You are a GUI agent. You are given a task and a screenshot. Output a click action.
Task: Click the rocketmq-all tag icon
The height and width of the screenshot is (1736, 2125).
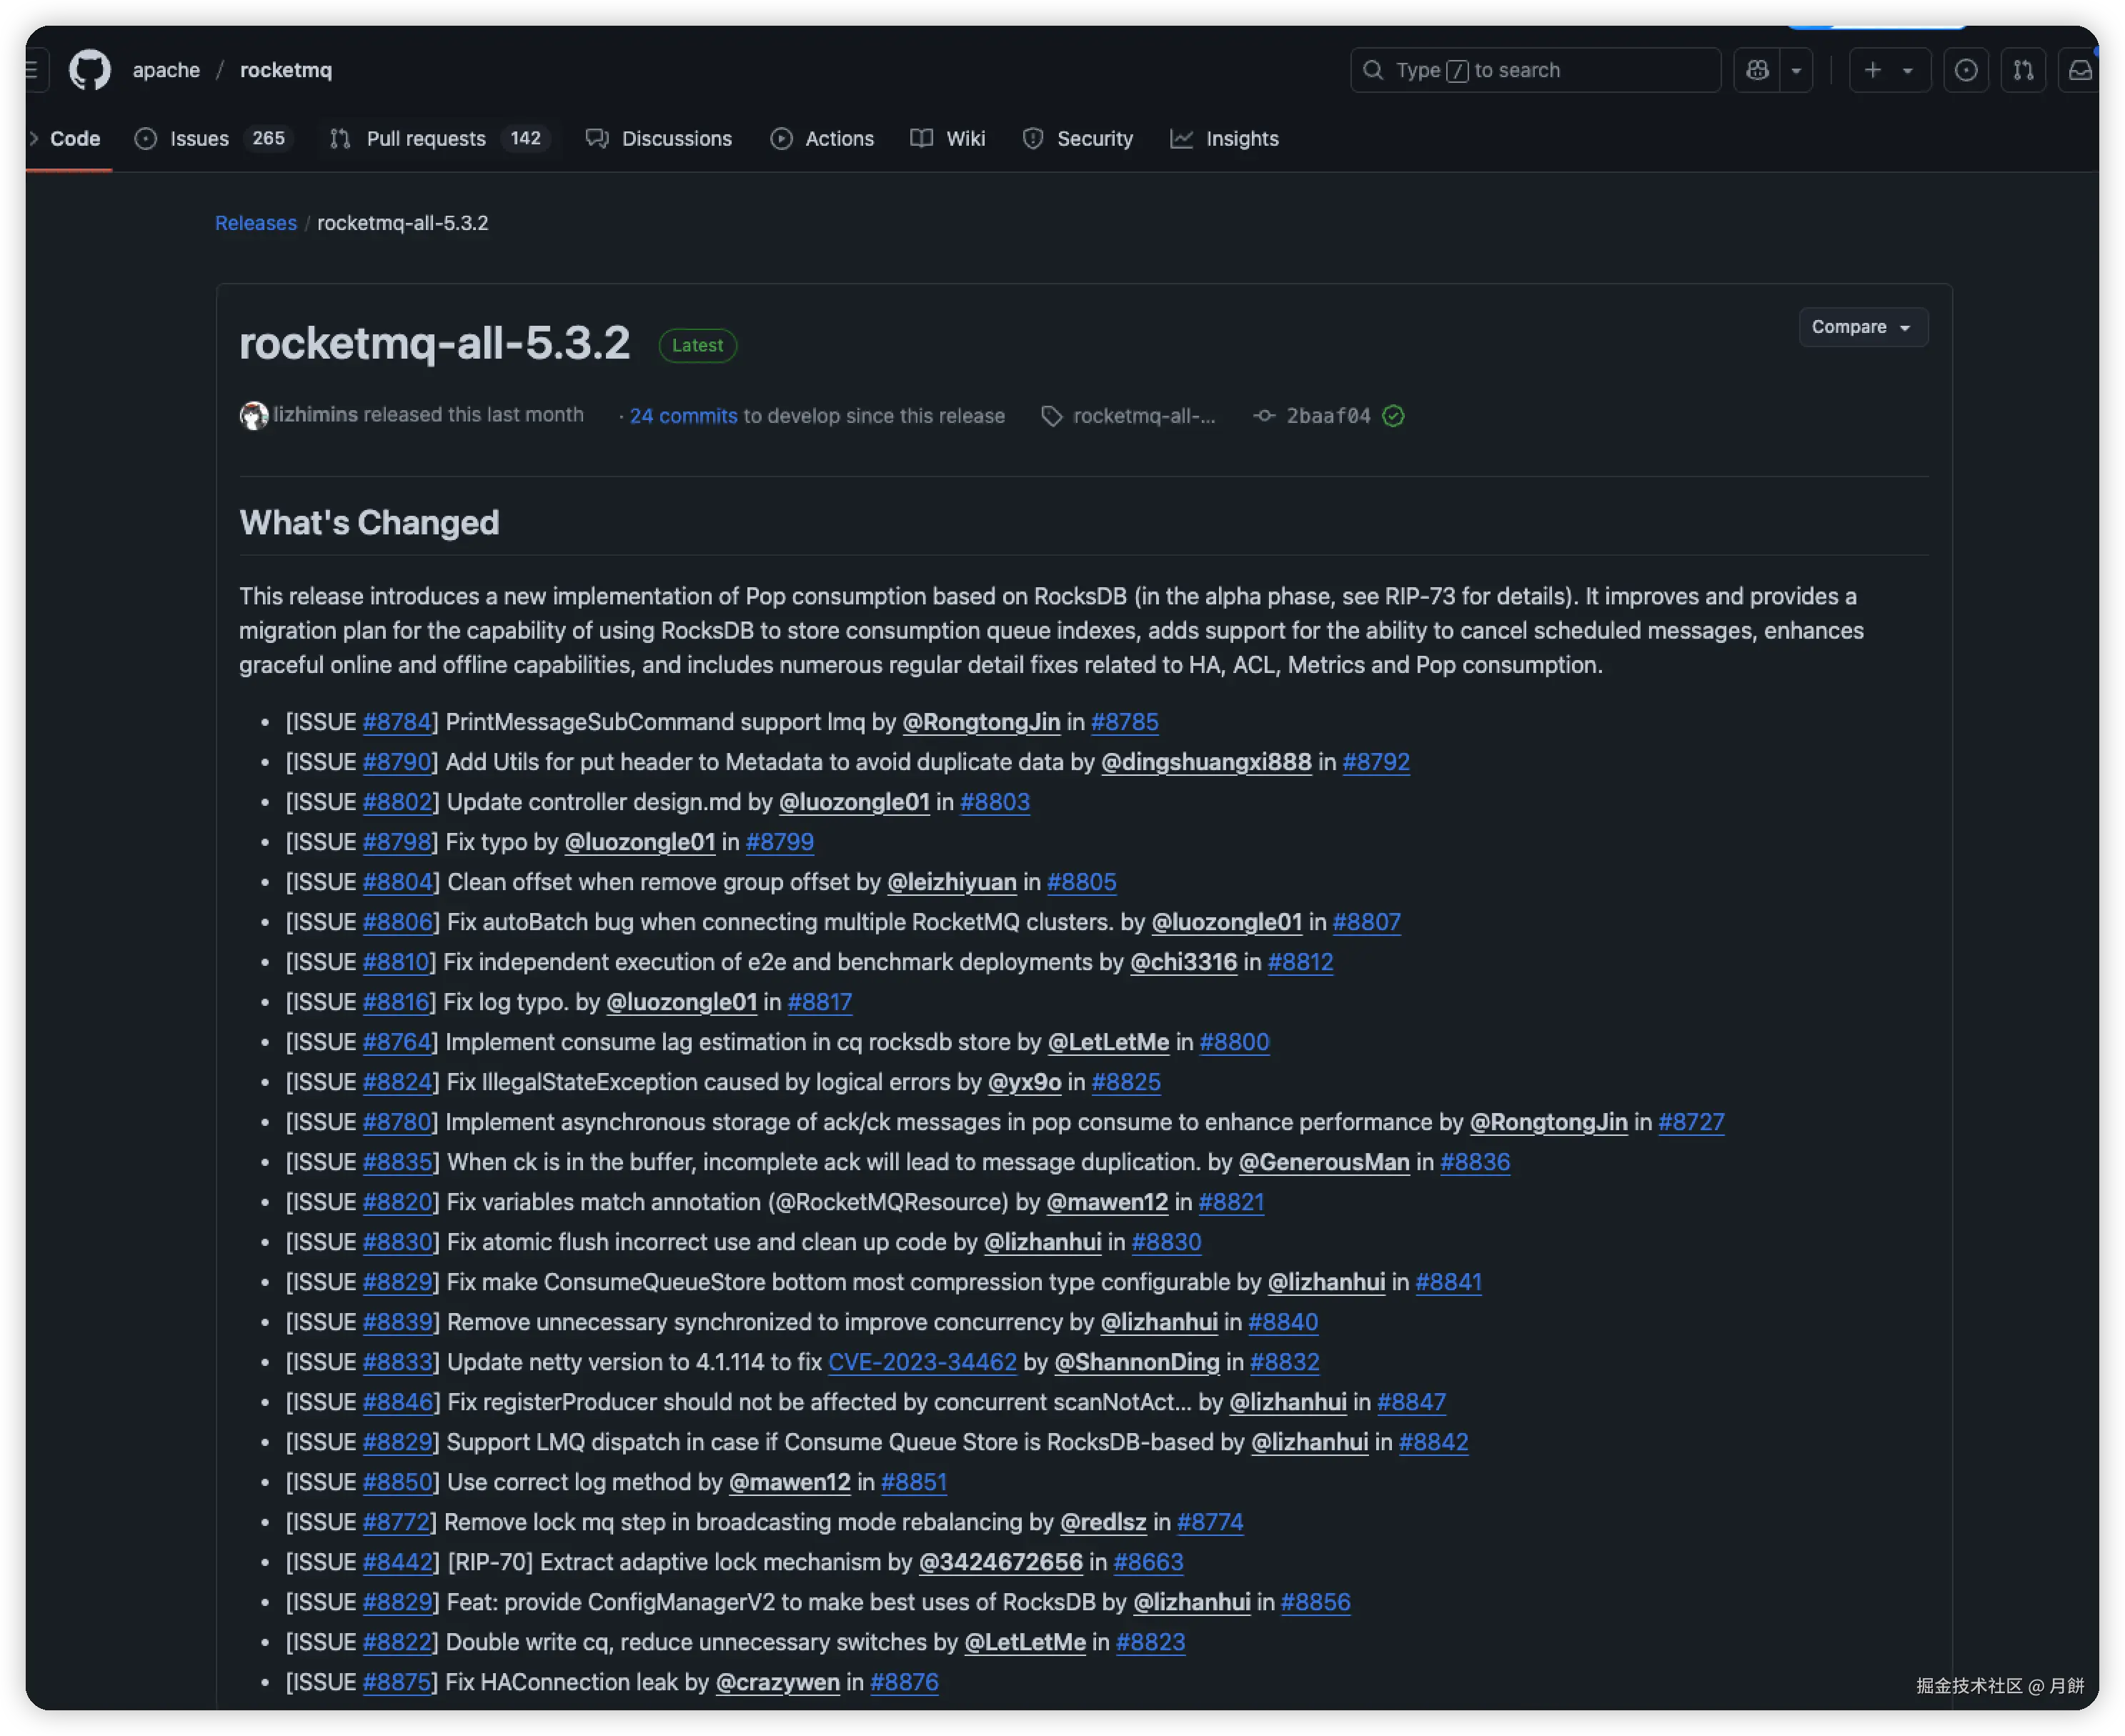point(1051,416)
